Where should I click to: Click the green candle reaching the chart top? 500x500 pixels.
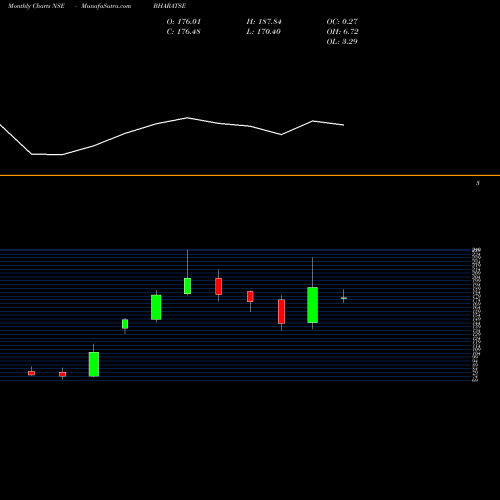(x=187, y=286)
